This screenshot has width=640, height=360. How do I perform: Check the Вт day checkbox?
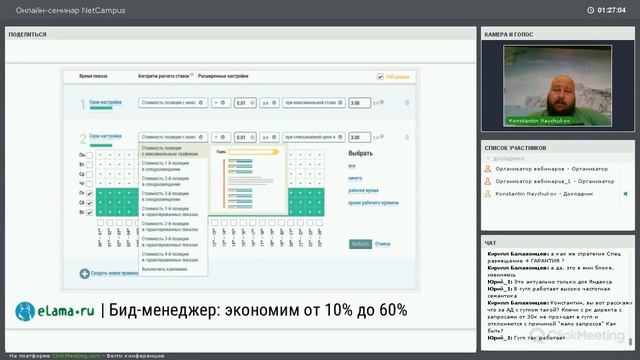[x=89, y=164]
